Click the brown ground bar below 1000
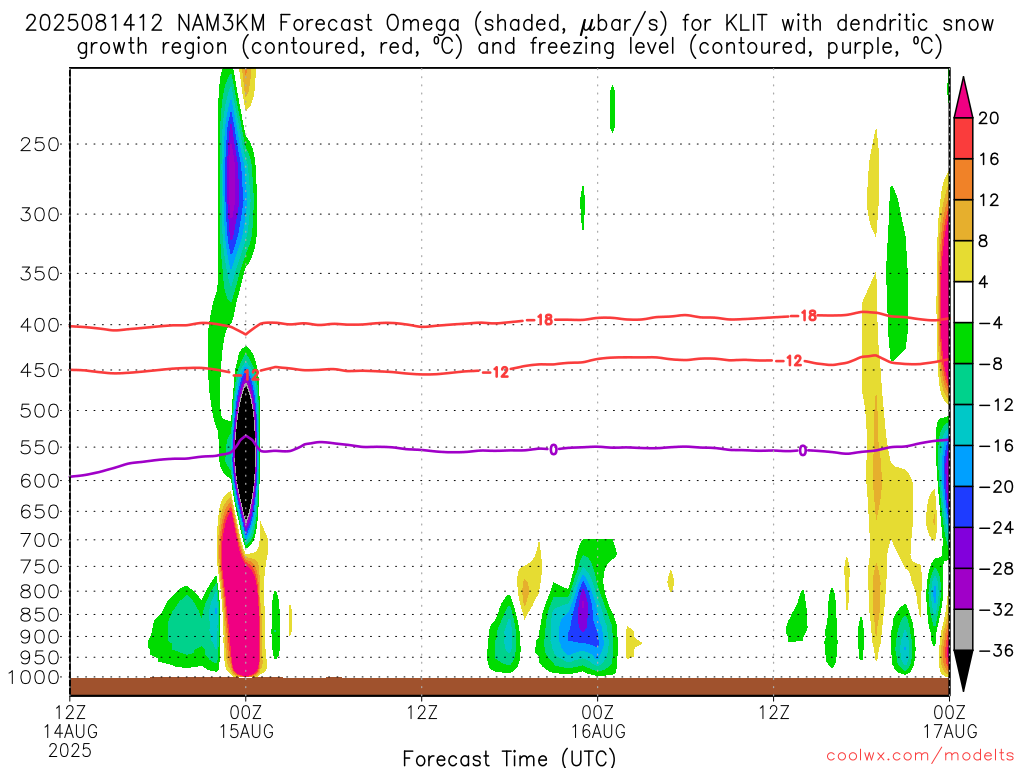The height and width of the screenshot is (768, 1024). (x=509, y=686)
